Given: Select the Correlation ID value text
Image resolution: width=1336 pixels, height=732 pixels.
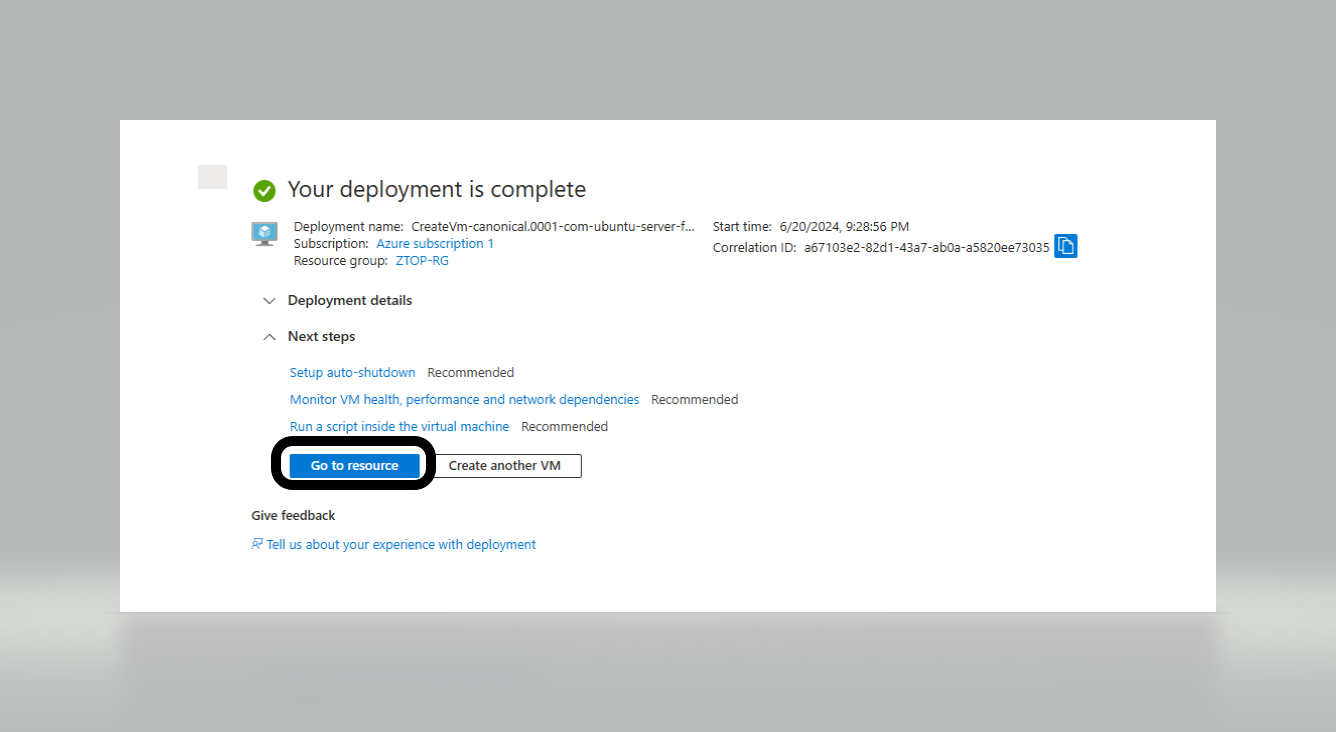Looking at the screenshot, I should pos(927,247).
